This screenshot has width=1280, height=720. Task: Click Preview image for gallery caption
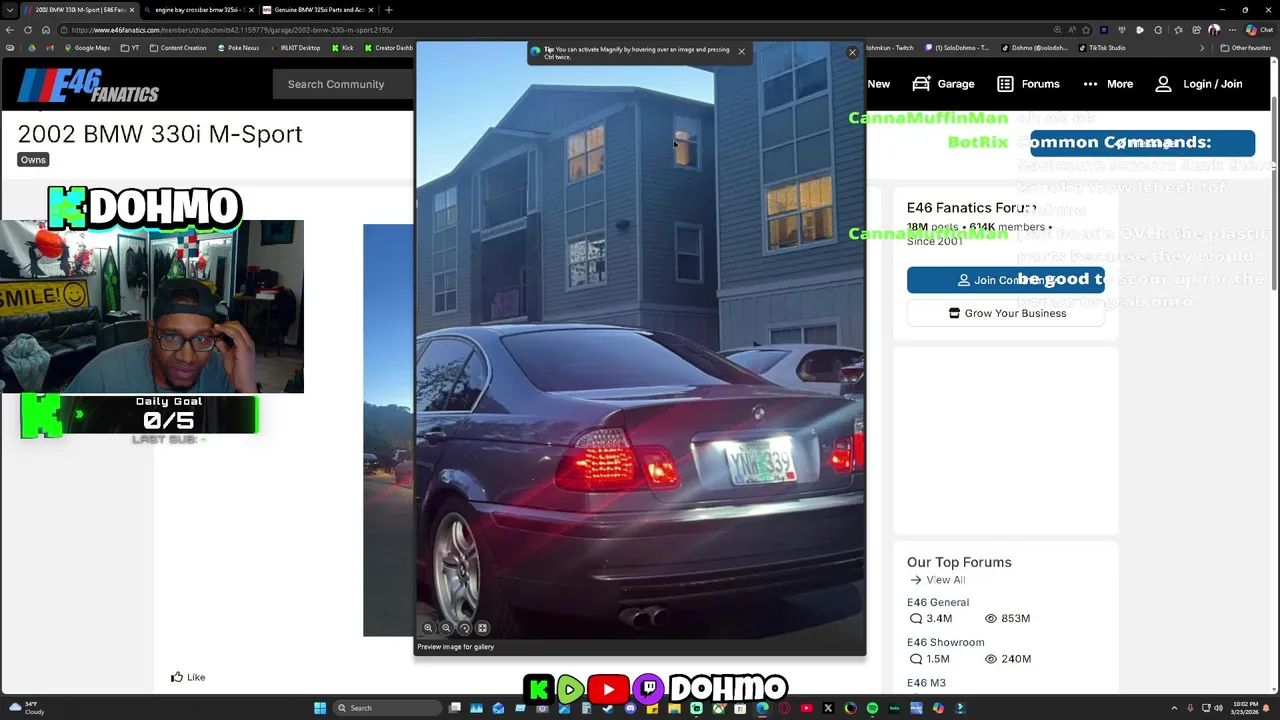[456, 647]
